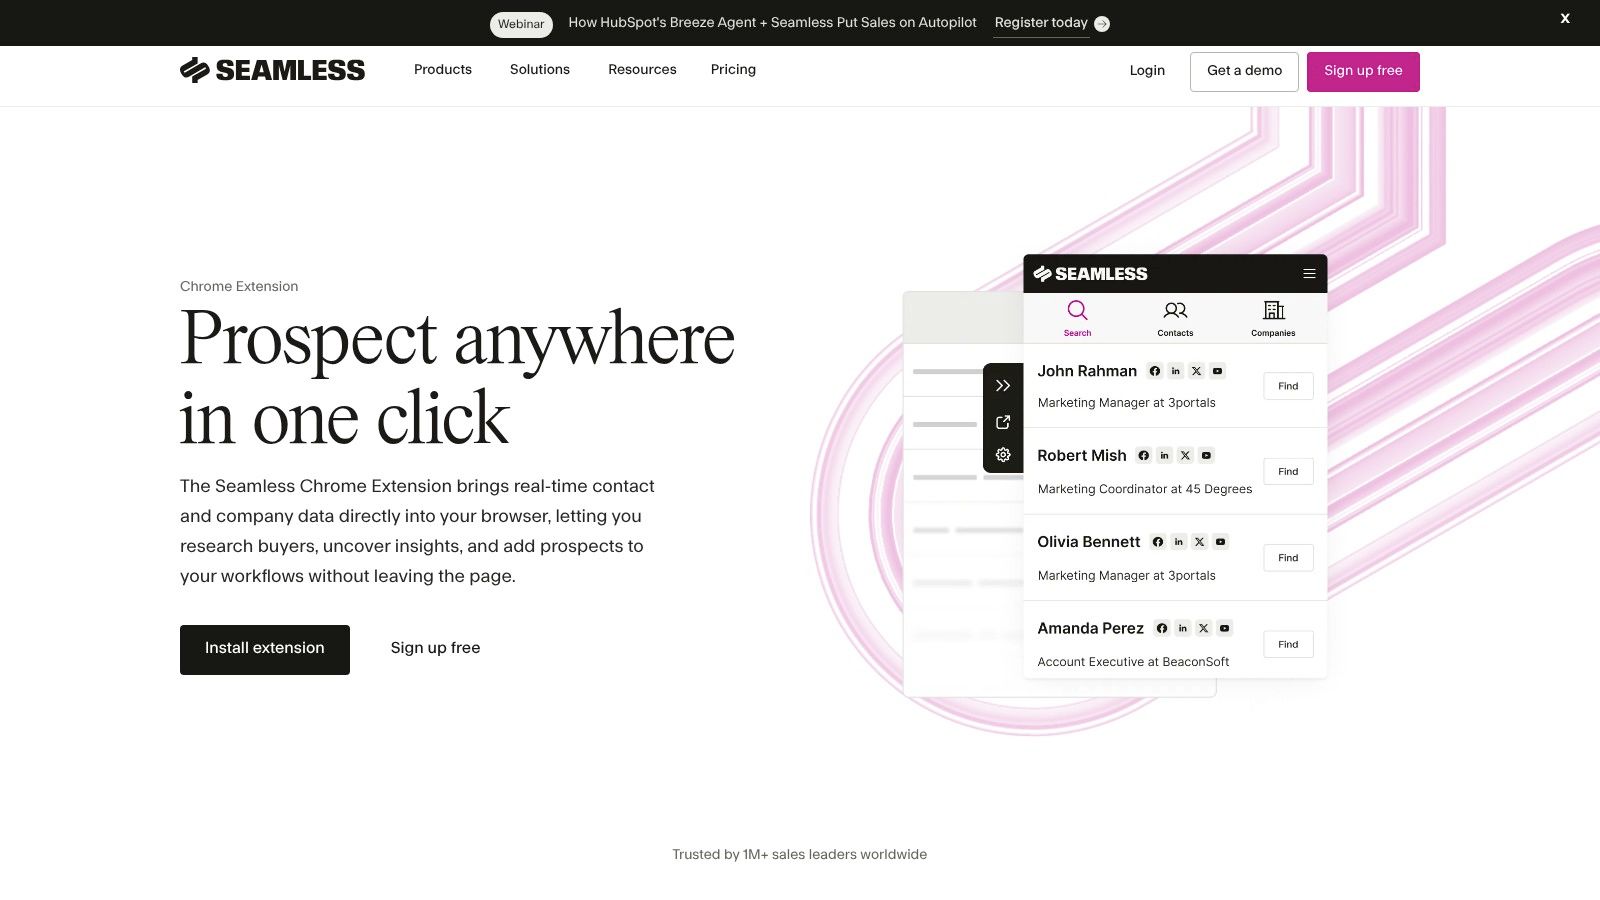Click Robert Mish's LinkedIn icon
The height and width of the screenshot is (900, 1600).
(x=1165, y=455)
